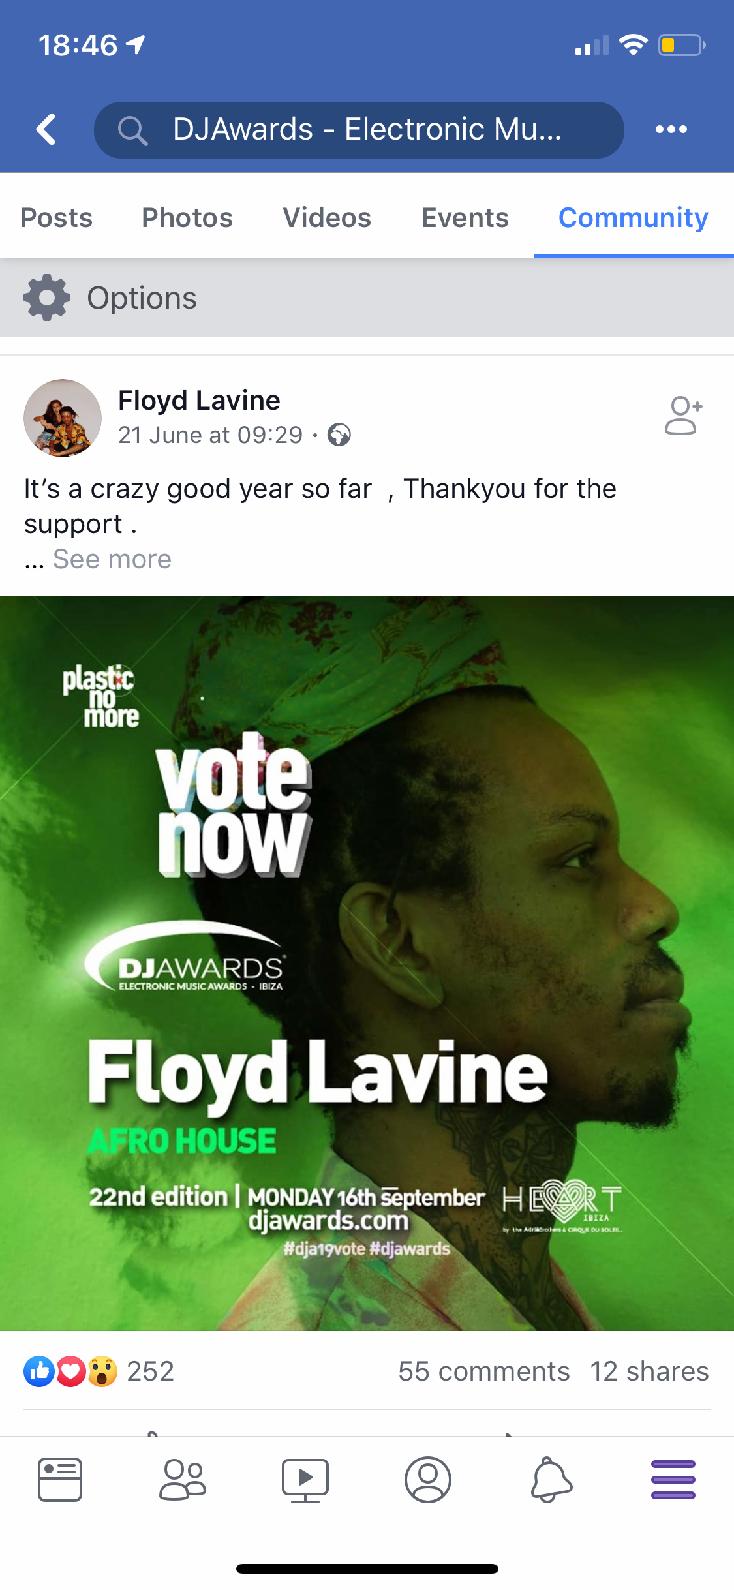Expand post text with See more
The height and width of the screenshot is (1590, 734).
click(112, 559)
